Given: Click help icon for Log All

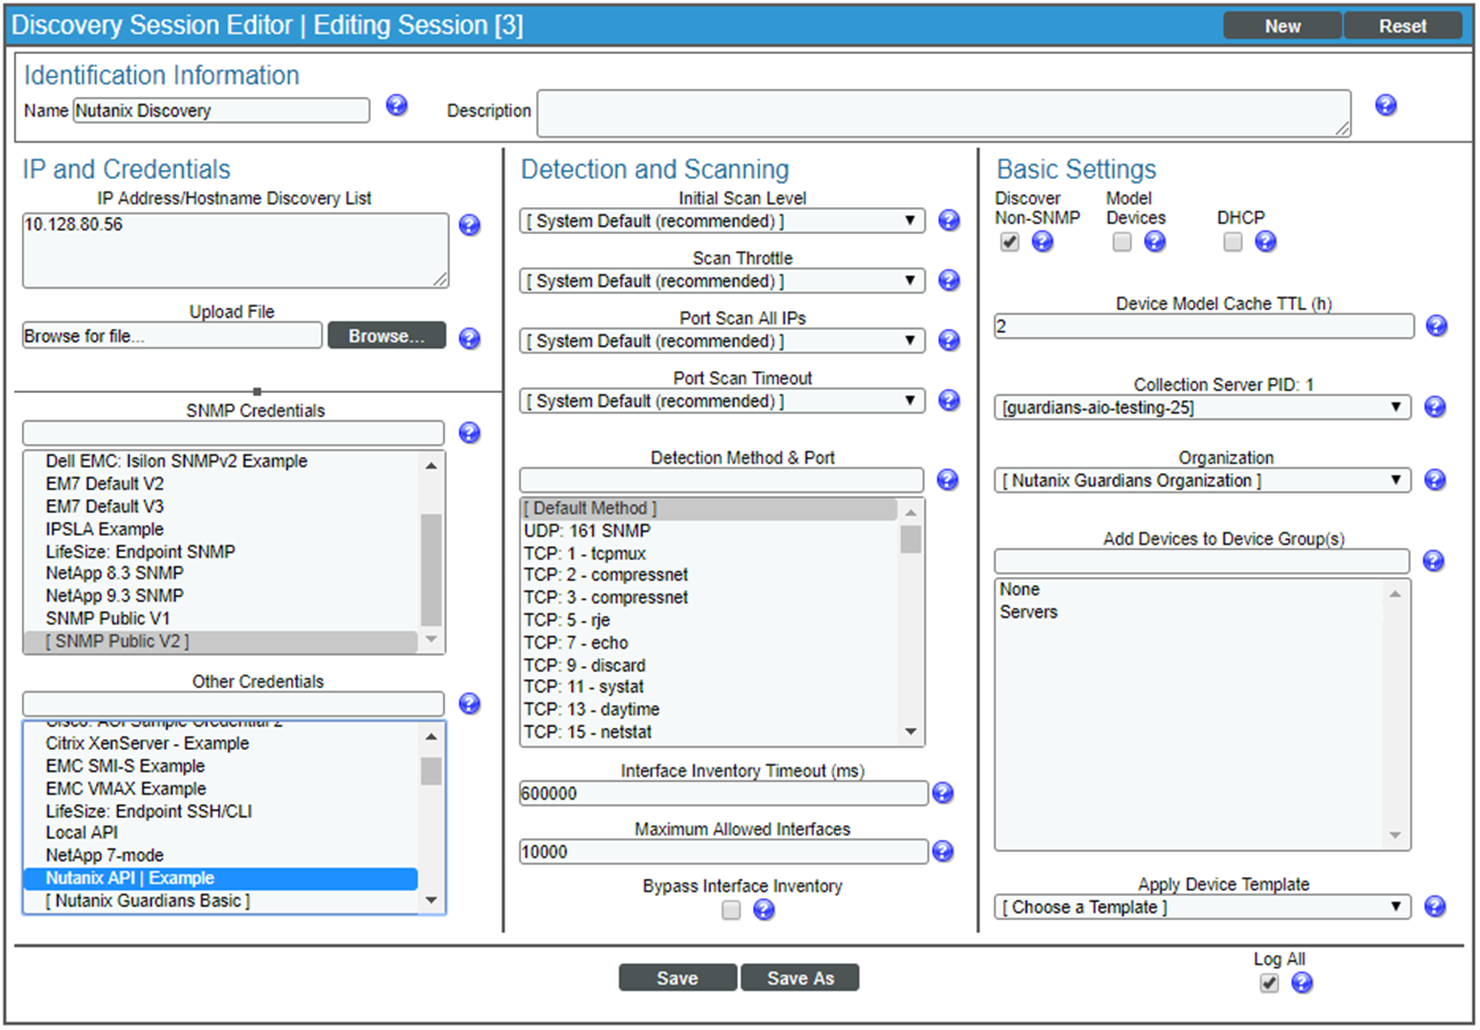Looking at the screenshot, I should (1302, 983).
